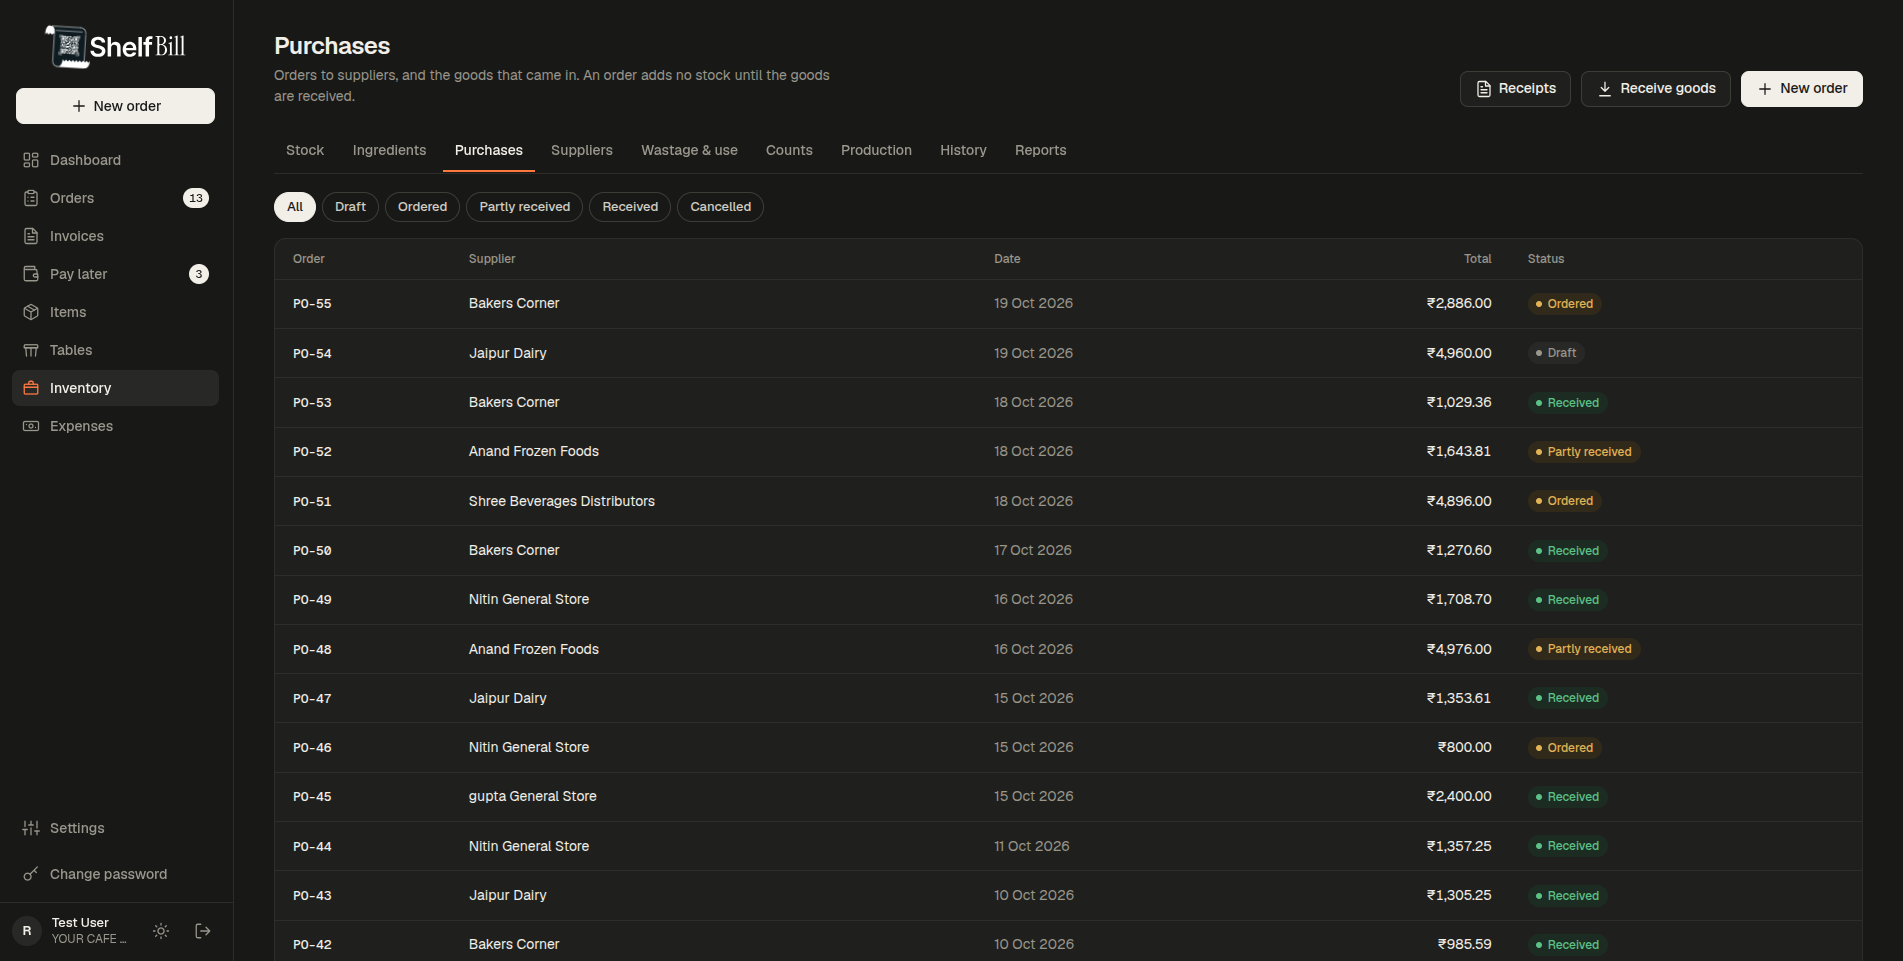Click the log out icon

(203, 931)
